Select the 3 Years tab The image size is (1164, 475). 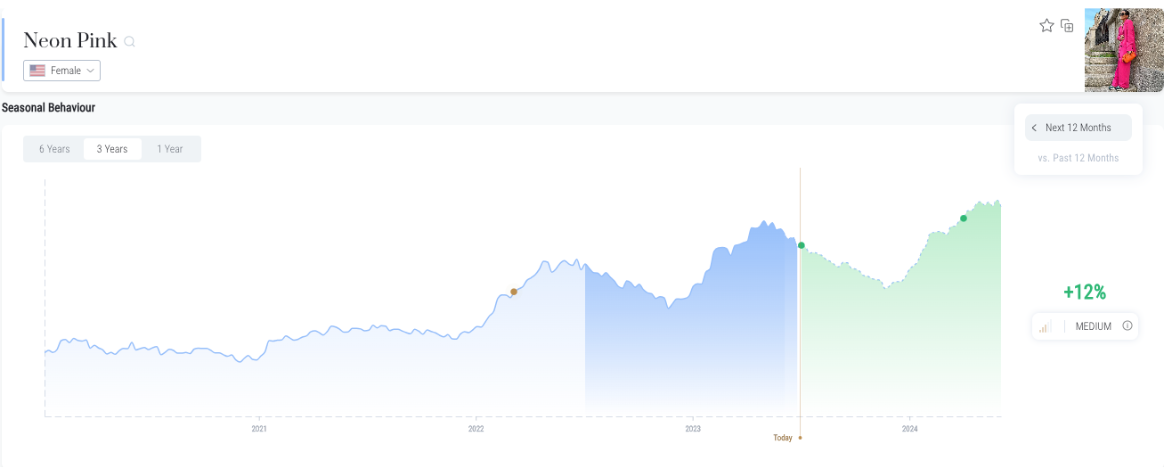click(x=112, y=149)
